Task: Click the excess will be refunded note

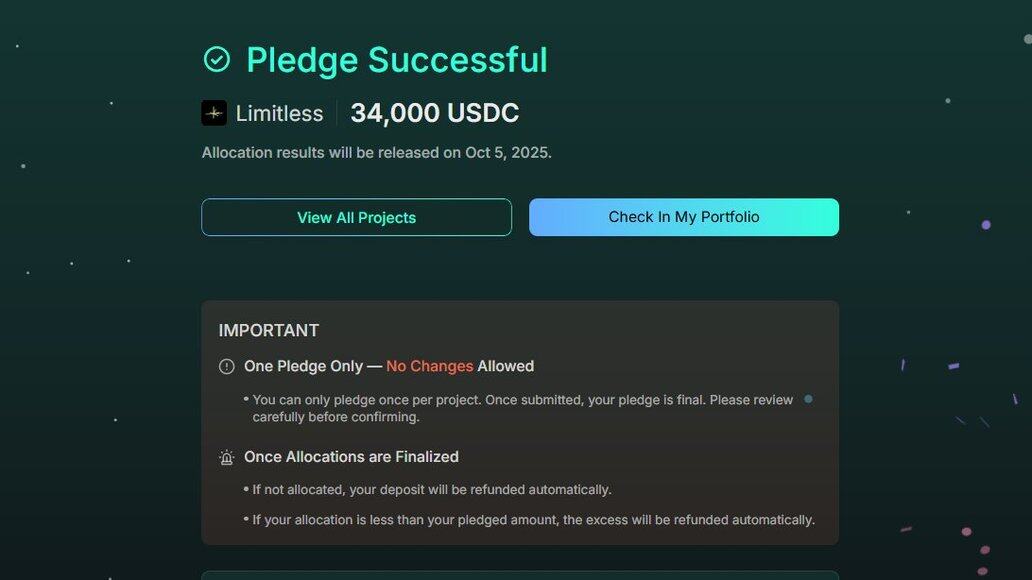Action: 533,520
